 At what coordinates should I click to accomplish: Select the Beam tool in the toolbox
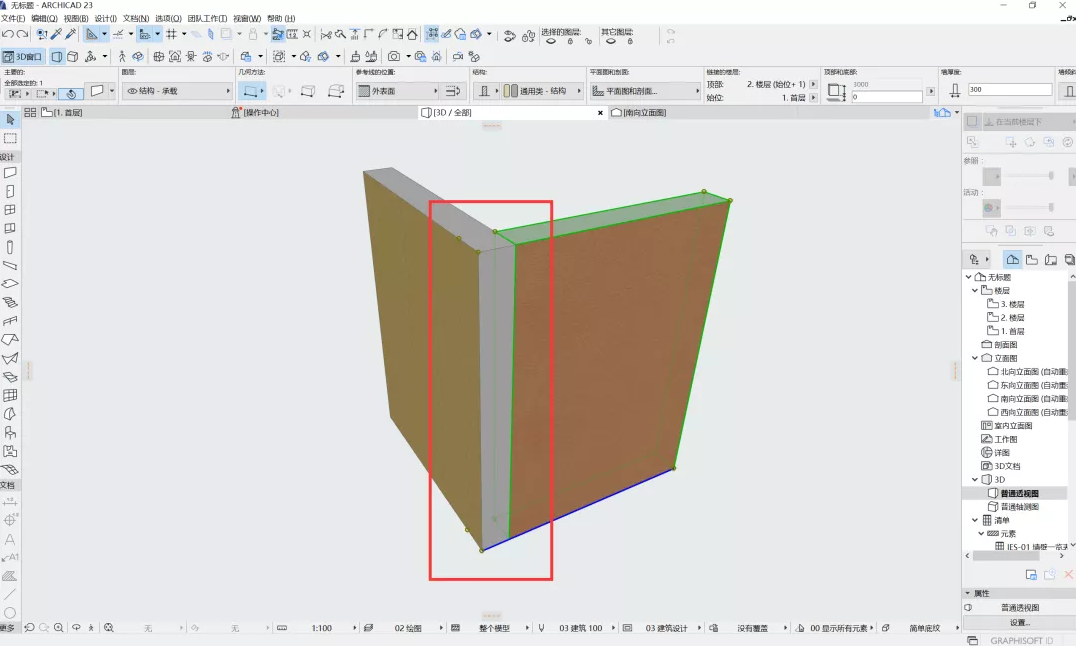pyautogui.click(x=10, y=266)
